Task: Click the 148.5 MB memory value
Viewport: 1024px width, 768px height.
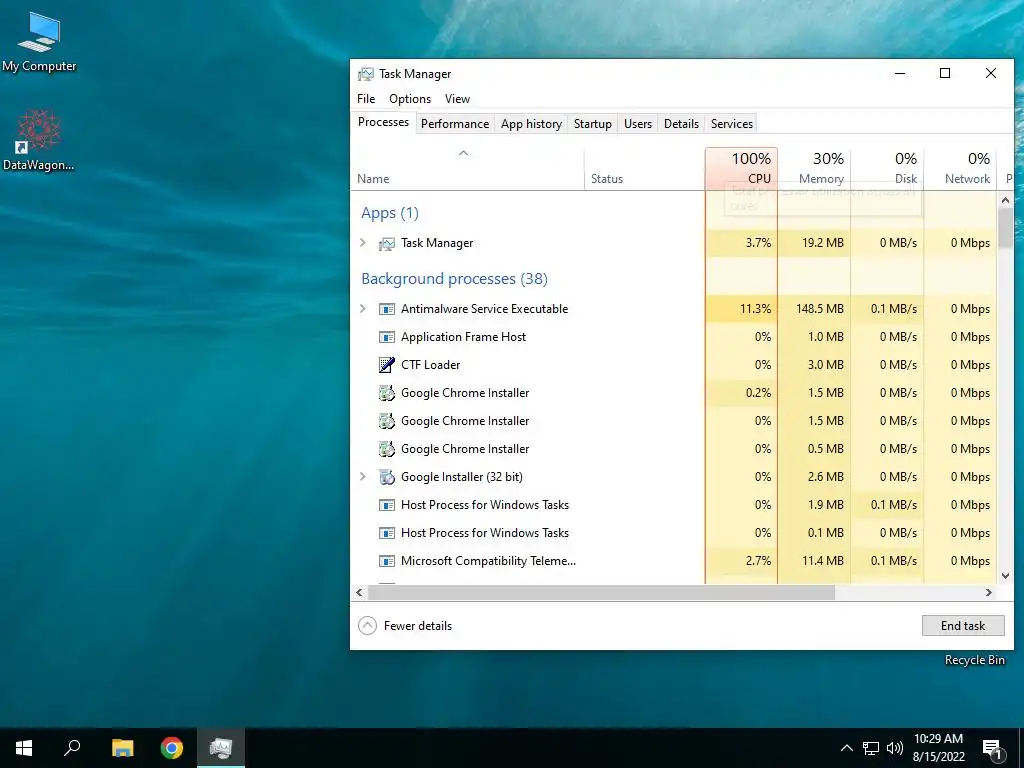Action: click(820, 309)
